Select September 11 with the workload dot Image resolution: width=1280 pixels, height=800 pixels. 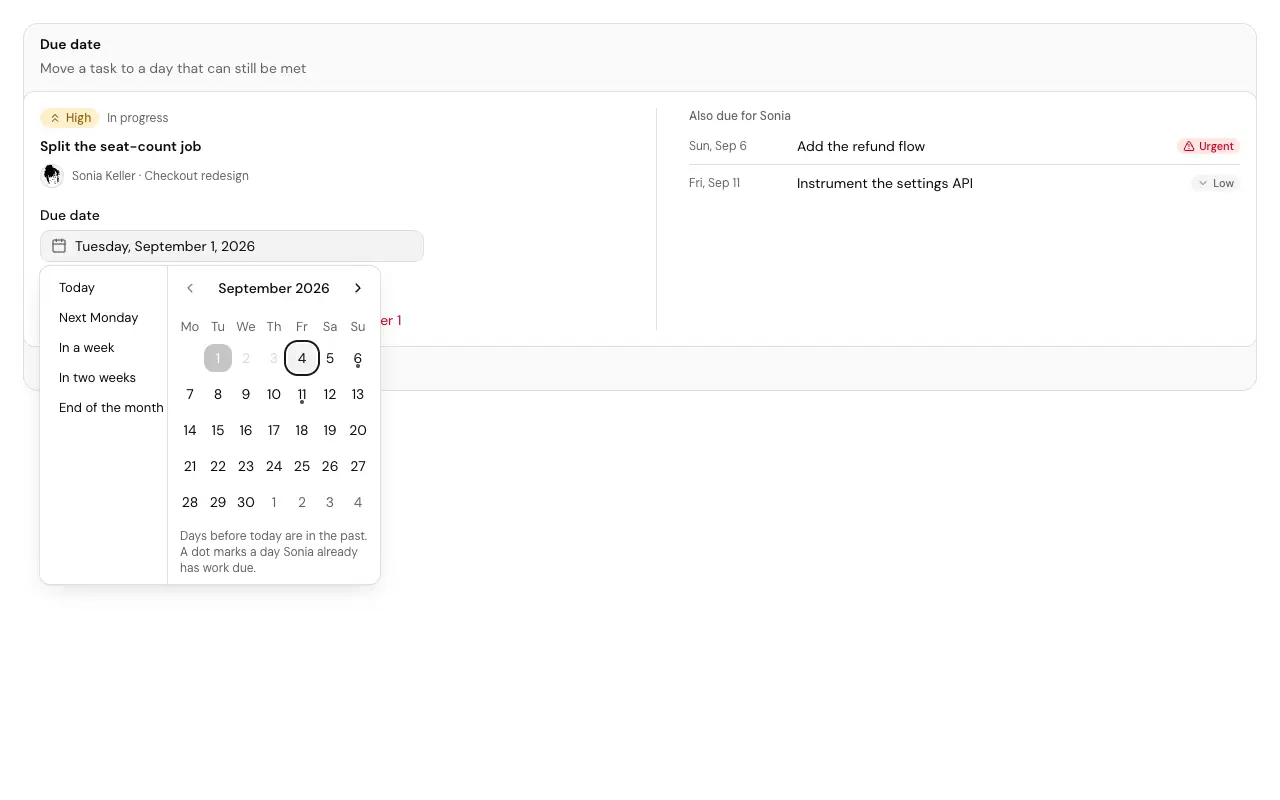click(302, 394)
